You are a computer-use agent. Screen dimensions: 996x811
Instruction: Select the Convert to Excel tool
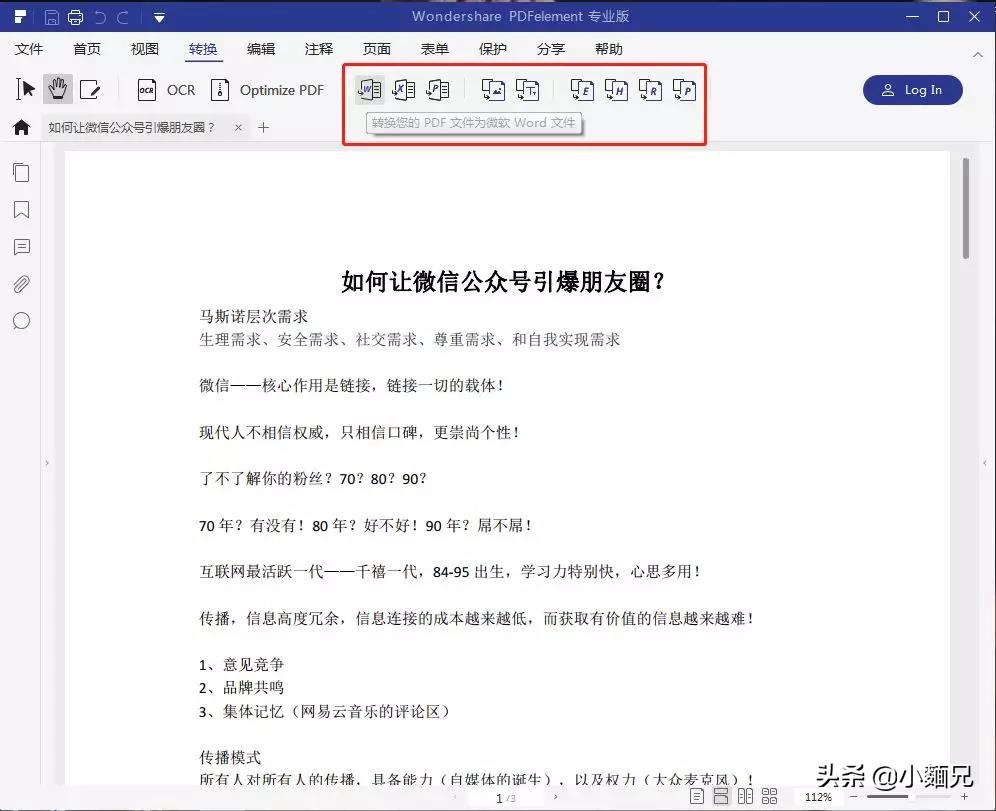(x=403, y=89)
